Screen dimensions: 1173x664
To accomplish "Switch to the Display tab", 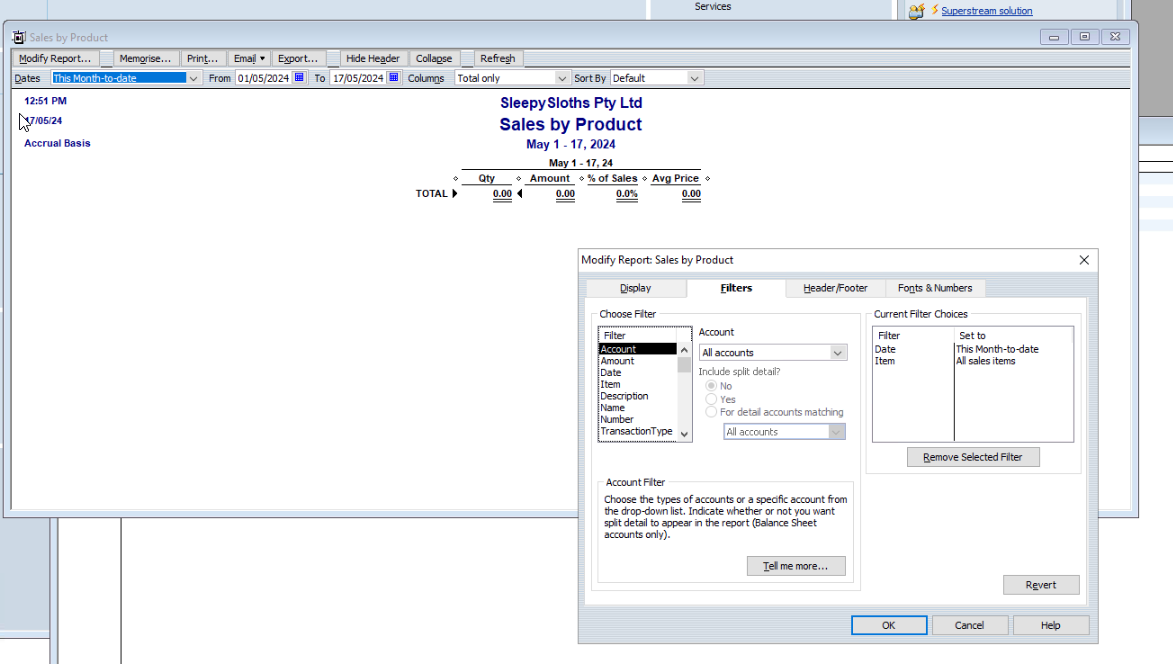I will click(635, 288).
